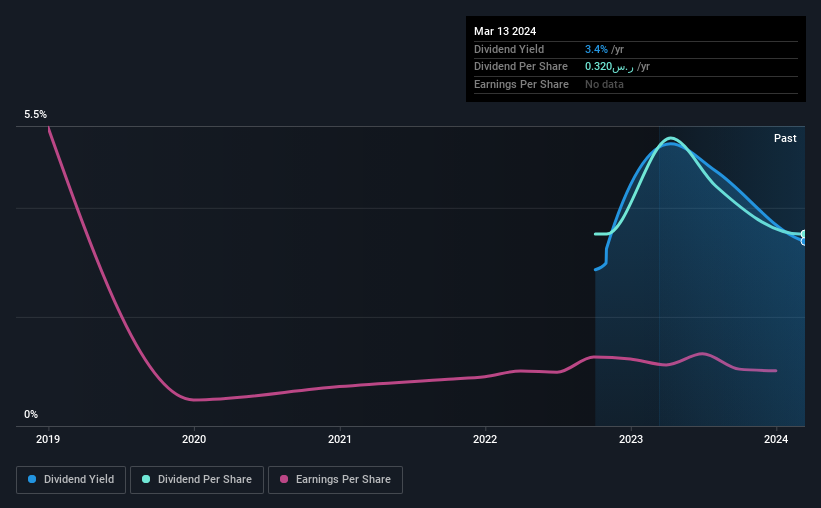Click the 2021 x-axis label
Viewport: 821px width, 508px height.
pyautogui.click(x=340, y=439)
